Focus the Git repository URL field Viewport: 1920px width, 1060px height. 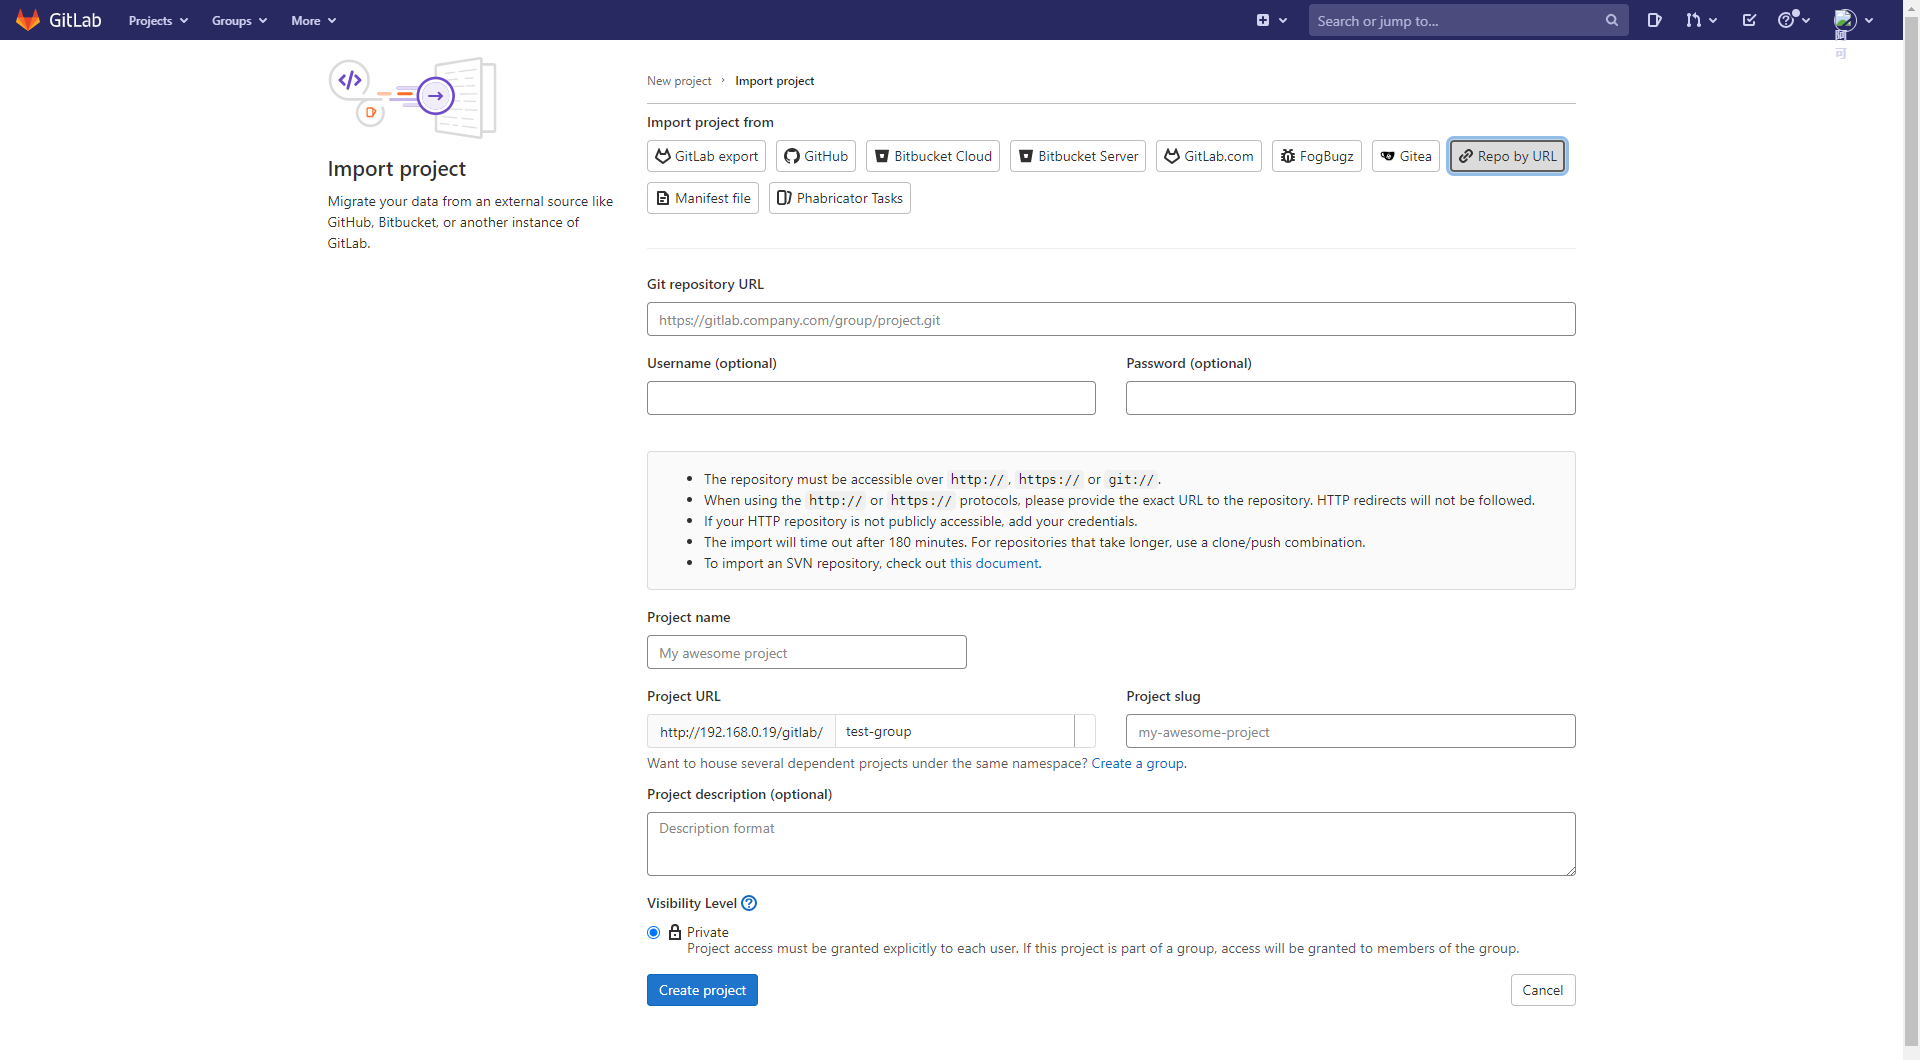click(x=1111, y=319)
